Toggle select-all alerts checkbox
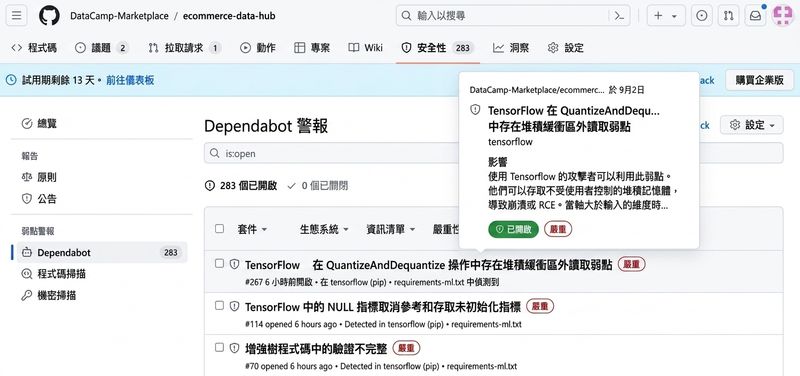 coord(219,229)
